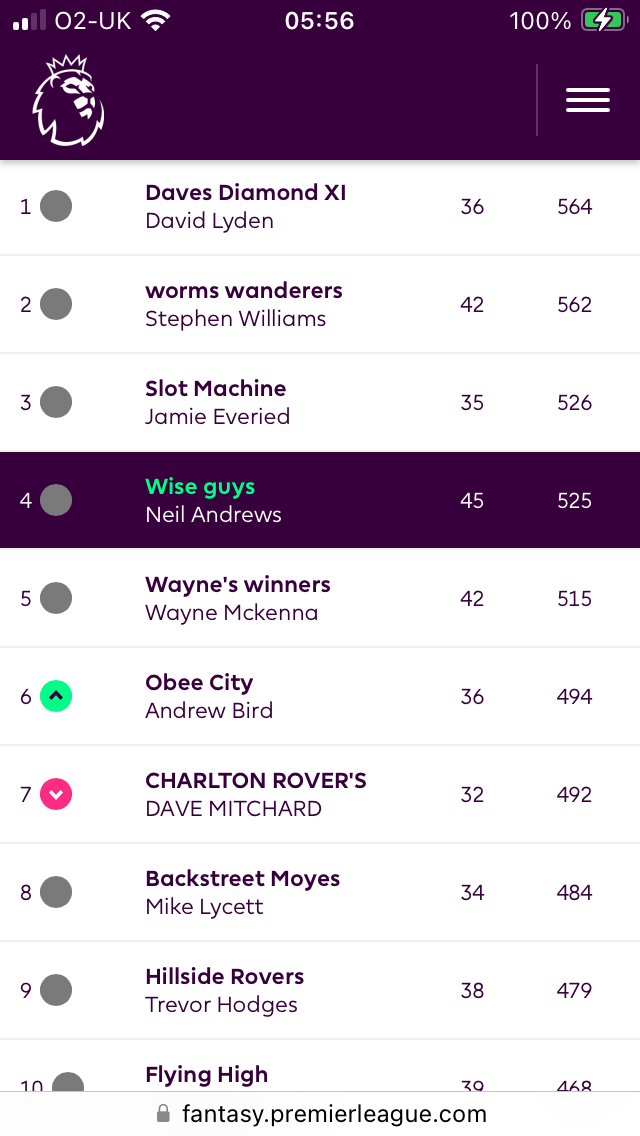Tap the padlock icon in address bar
640x1136 pixels.
click(164, 1114)
